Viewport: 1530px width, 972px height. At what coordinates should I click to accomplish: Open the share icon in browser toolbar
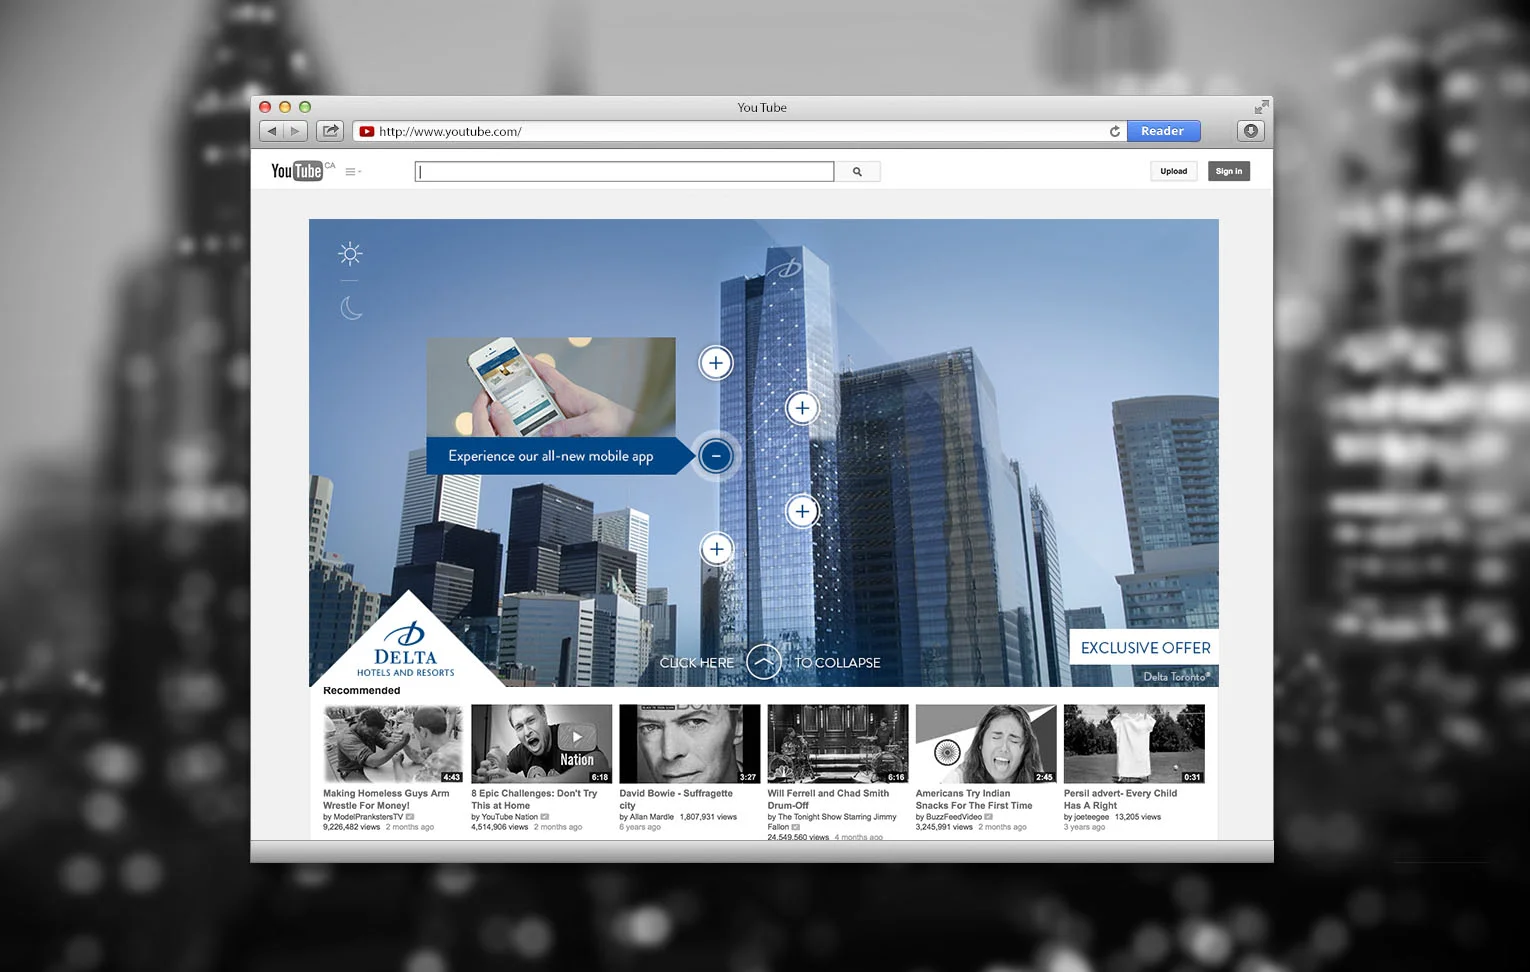click(330, 131)
